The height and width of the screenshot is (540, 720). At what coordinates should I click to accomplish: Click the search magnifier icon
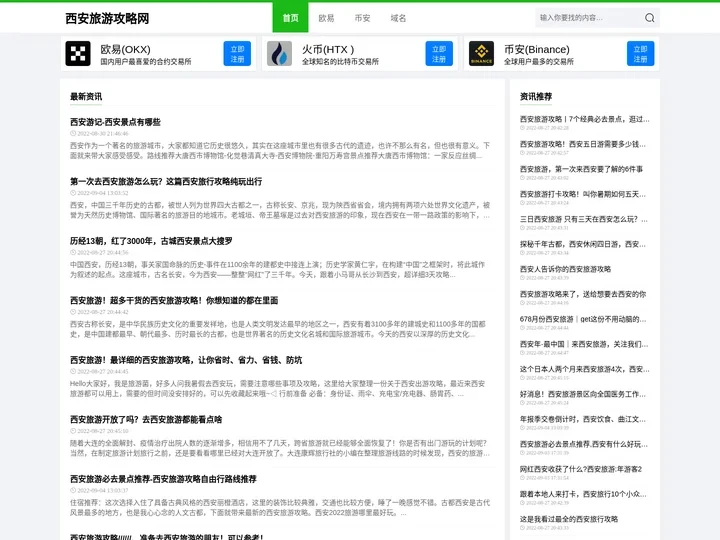click(649, 18)
